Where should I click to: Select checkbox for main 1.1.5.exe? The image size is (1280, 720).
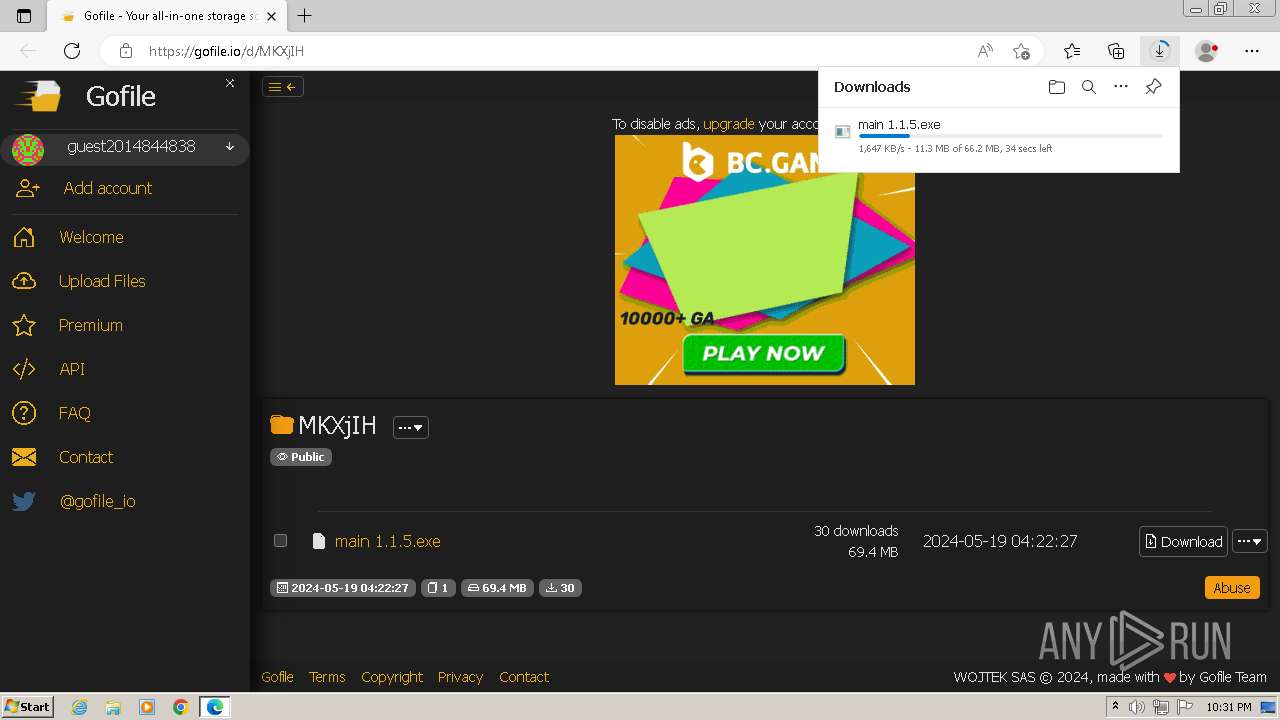click(281, 541)
